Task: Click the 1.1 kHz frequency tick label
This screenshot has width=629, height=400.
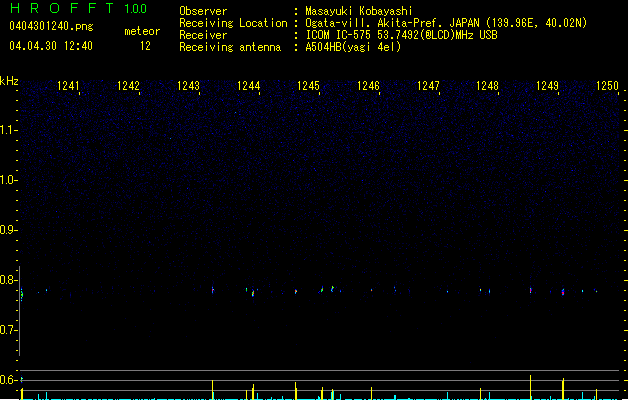Action: point(8,130)
